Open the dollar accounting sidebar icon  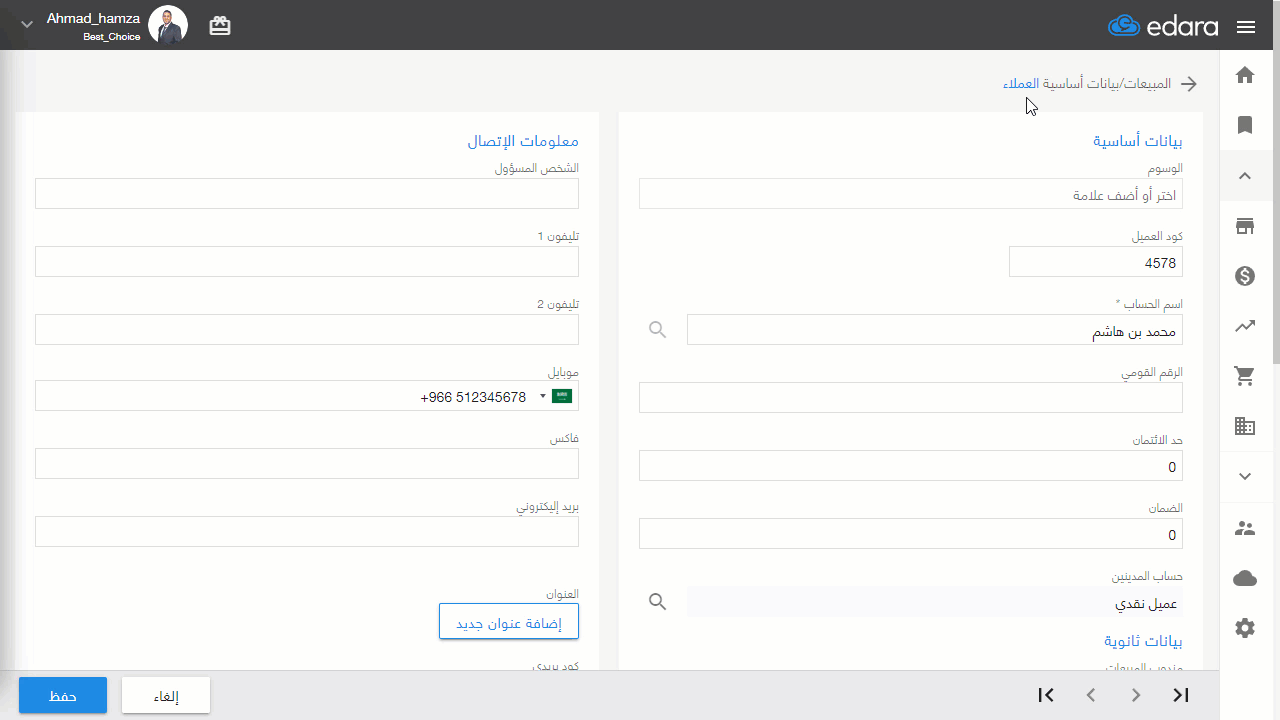click(1245, 276)
